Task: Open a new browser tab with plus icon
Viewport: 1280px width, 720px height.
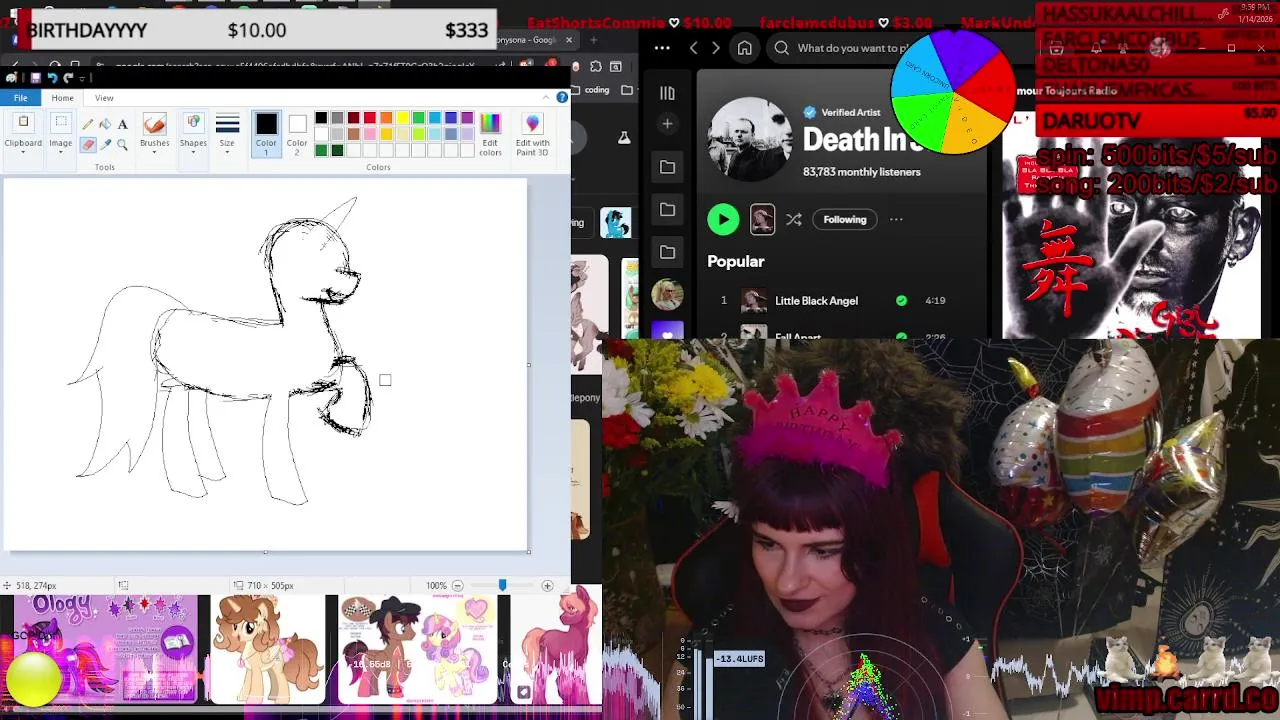Action: coord(593,40)
